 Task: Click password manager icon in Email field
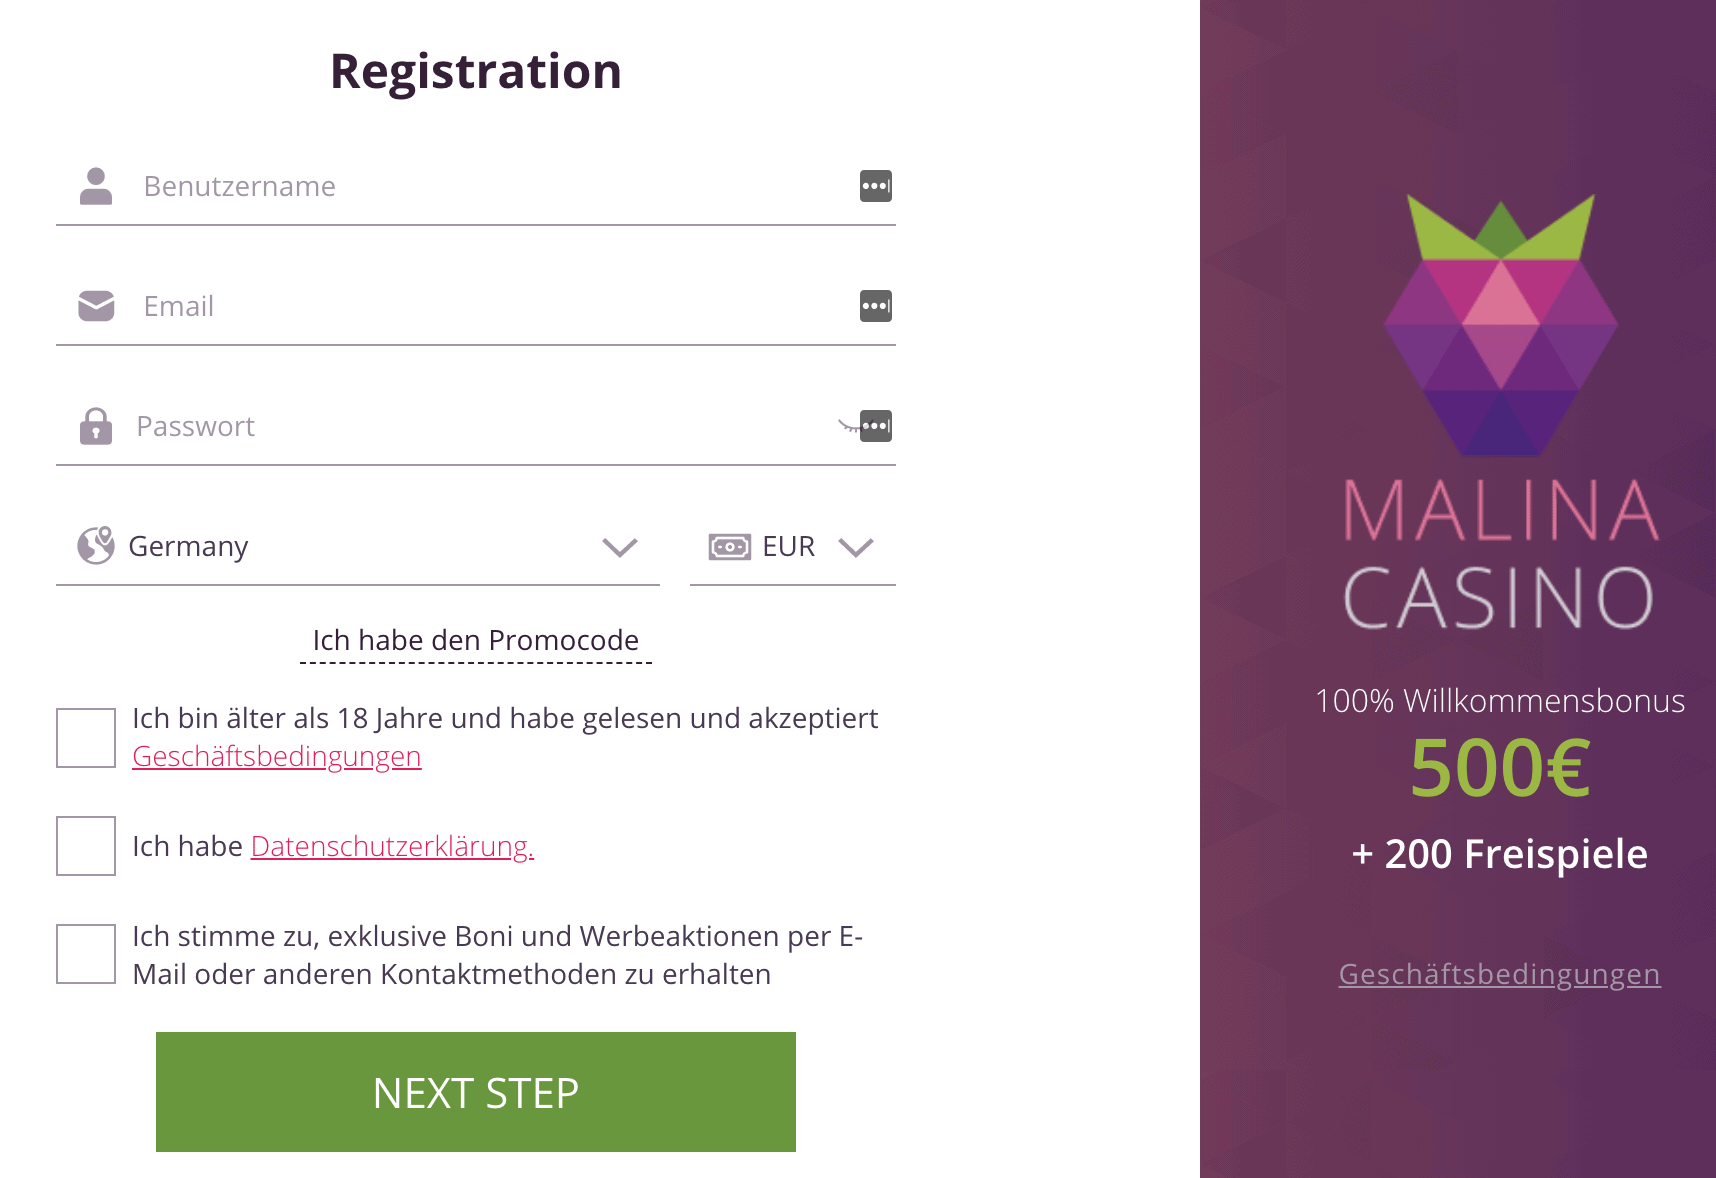876,306
